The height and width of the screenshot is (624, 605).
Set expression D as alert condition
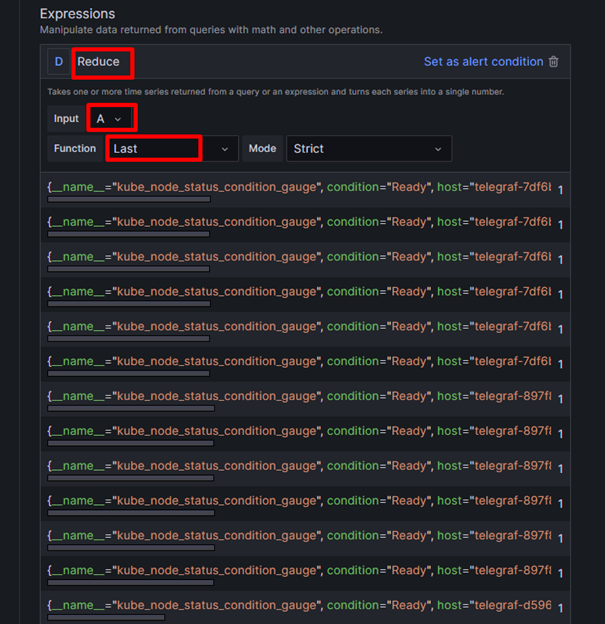pyautogui.click(x=483, y=62)
